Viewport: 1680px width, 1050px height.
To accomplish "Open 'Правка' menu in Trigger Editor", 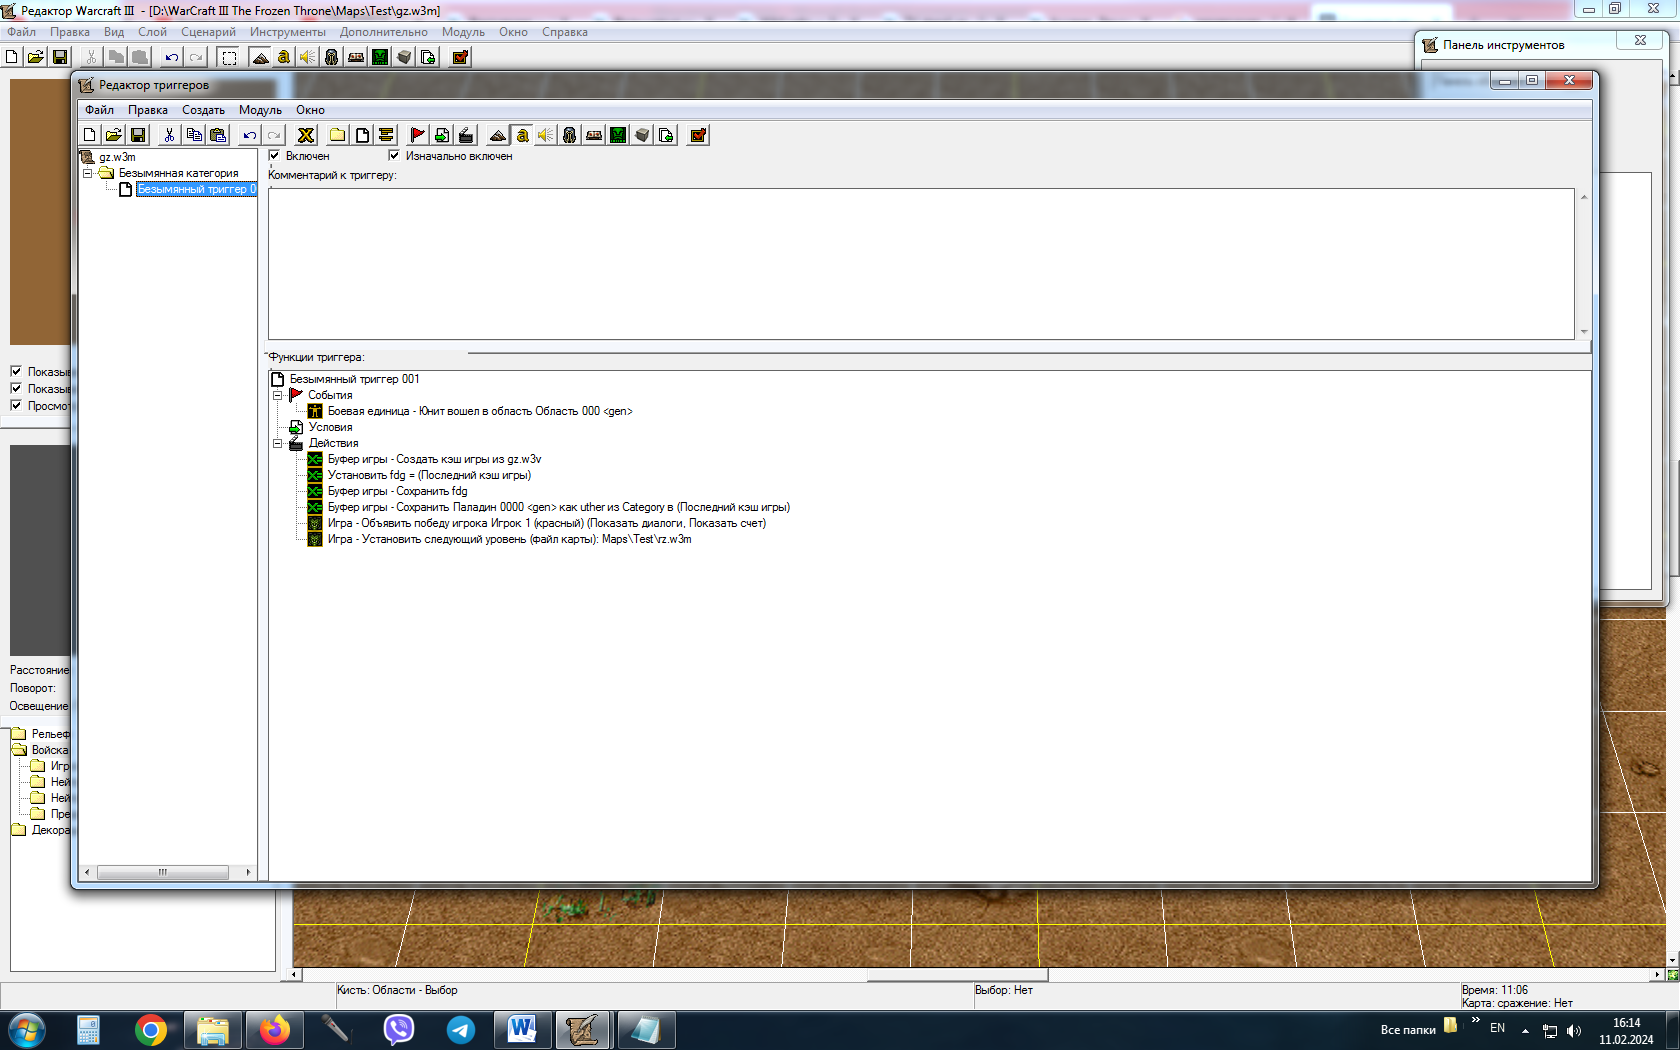I will [147, 110].
